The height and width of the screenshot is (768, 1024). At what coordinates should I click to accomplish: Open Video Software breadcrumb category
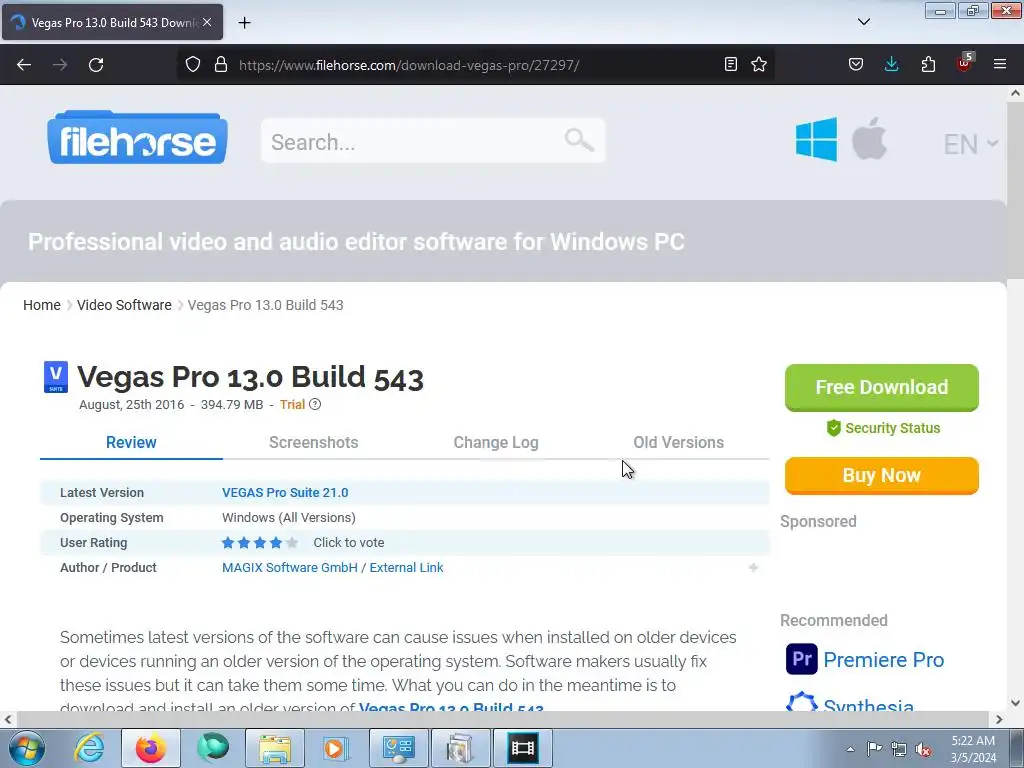click(124, 305)
